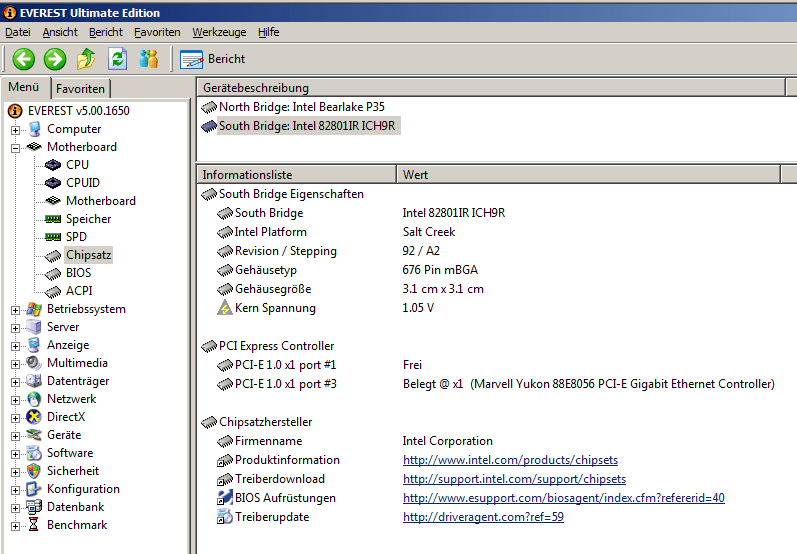
Task: Select Speicher in the tree
Action: coord(88,219)
